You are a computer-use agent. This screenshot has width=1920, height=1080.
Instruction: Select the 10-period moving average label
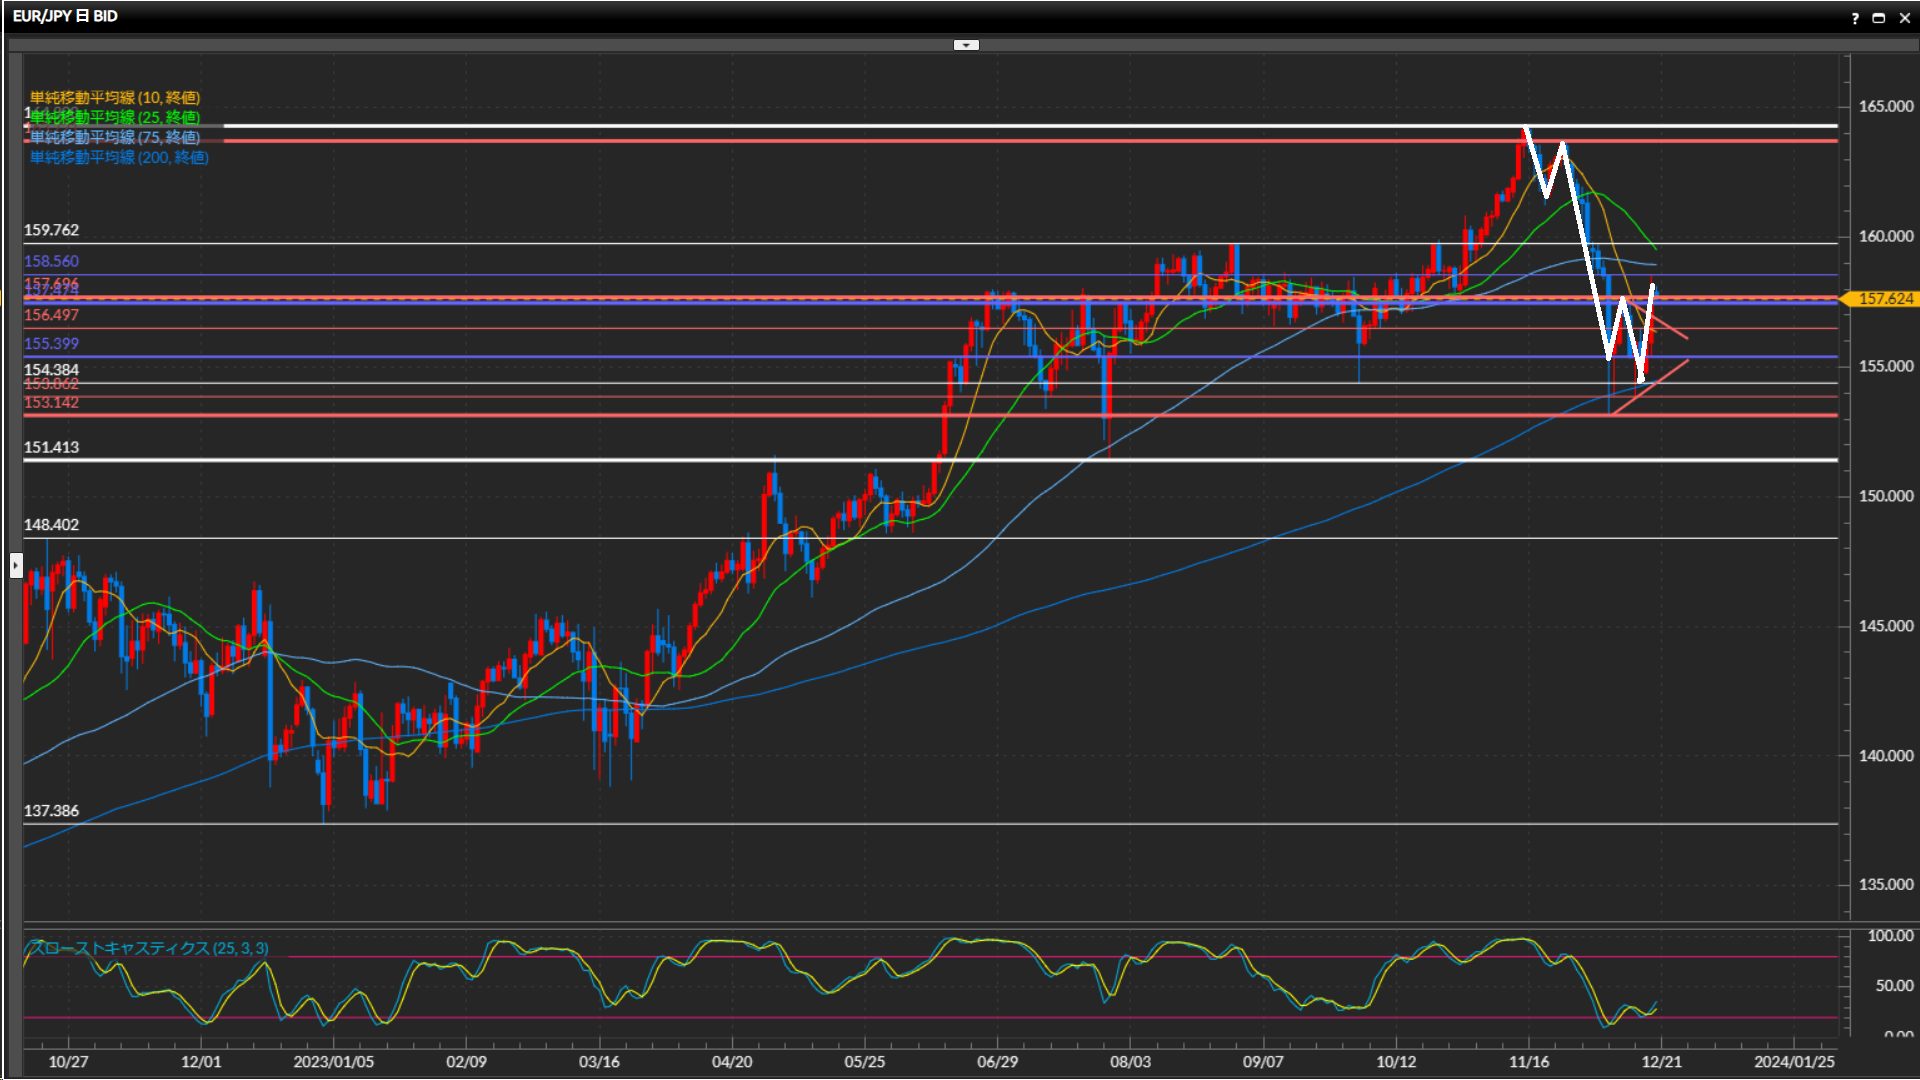(x=115, y=97)
